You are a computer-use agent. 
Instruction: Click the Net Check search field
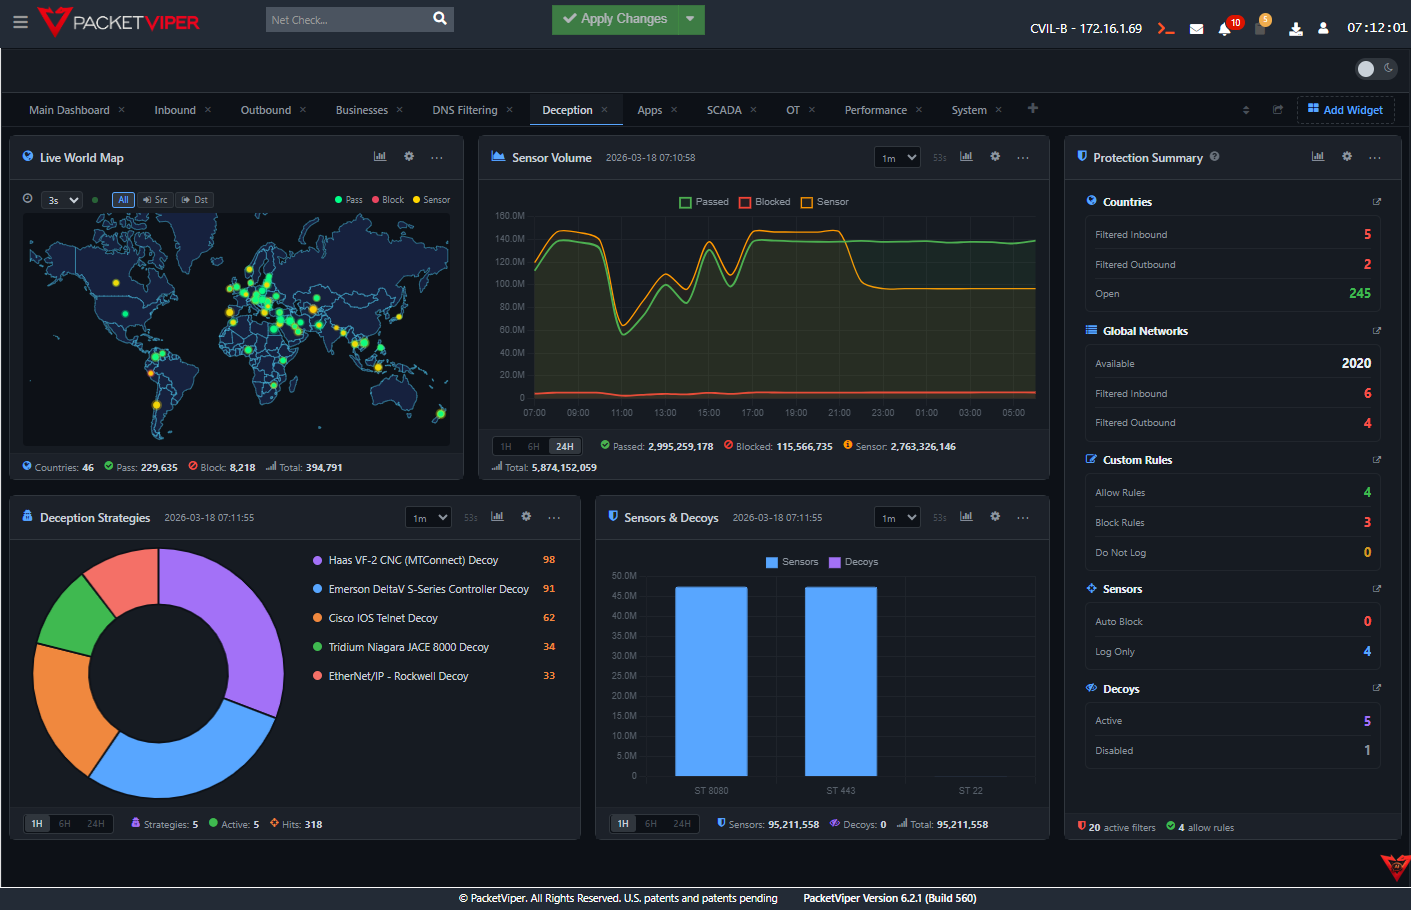point(347,20)
